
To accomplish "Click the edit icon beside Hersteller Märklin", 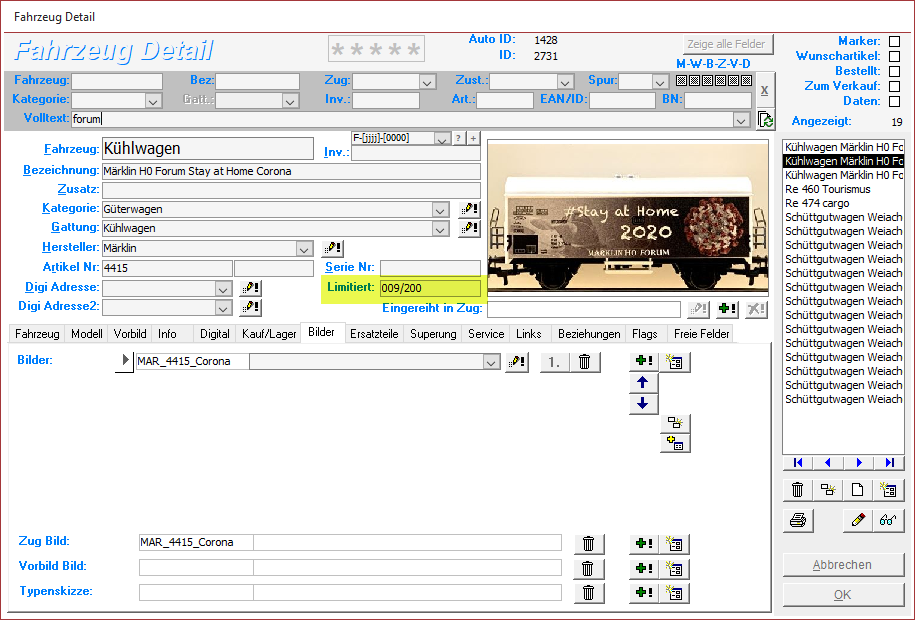I will [x=333, y=248].
